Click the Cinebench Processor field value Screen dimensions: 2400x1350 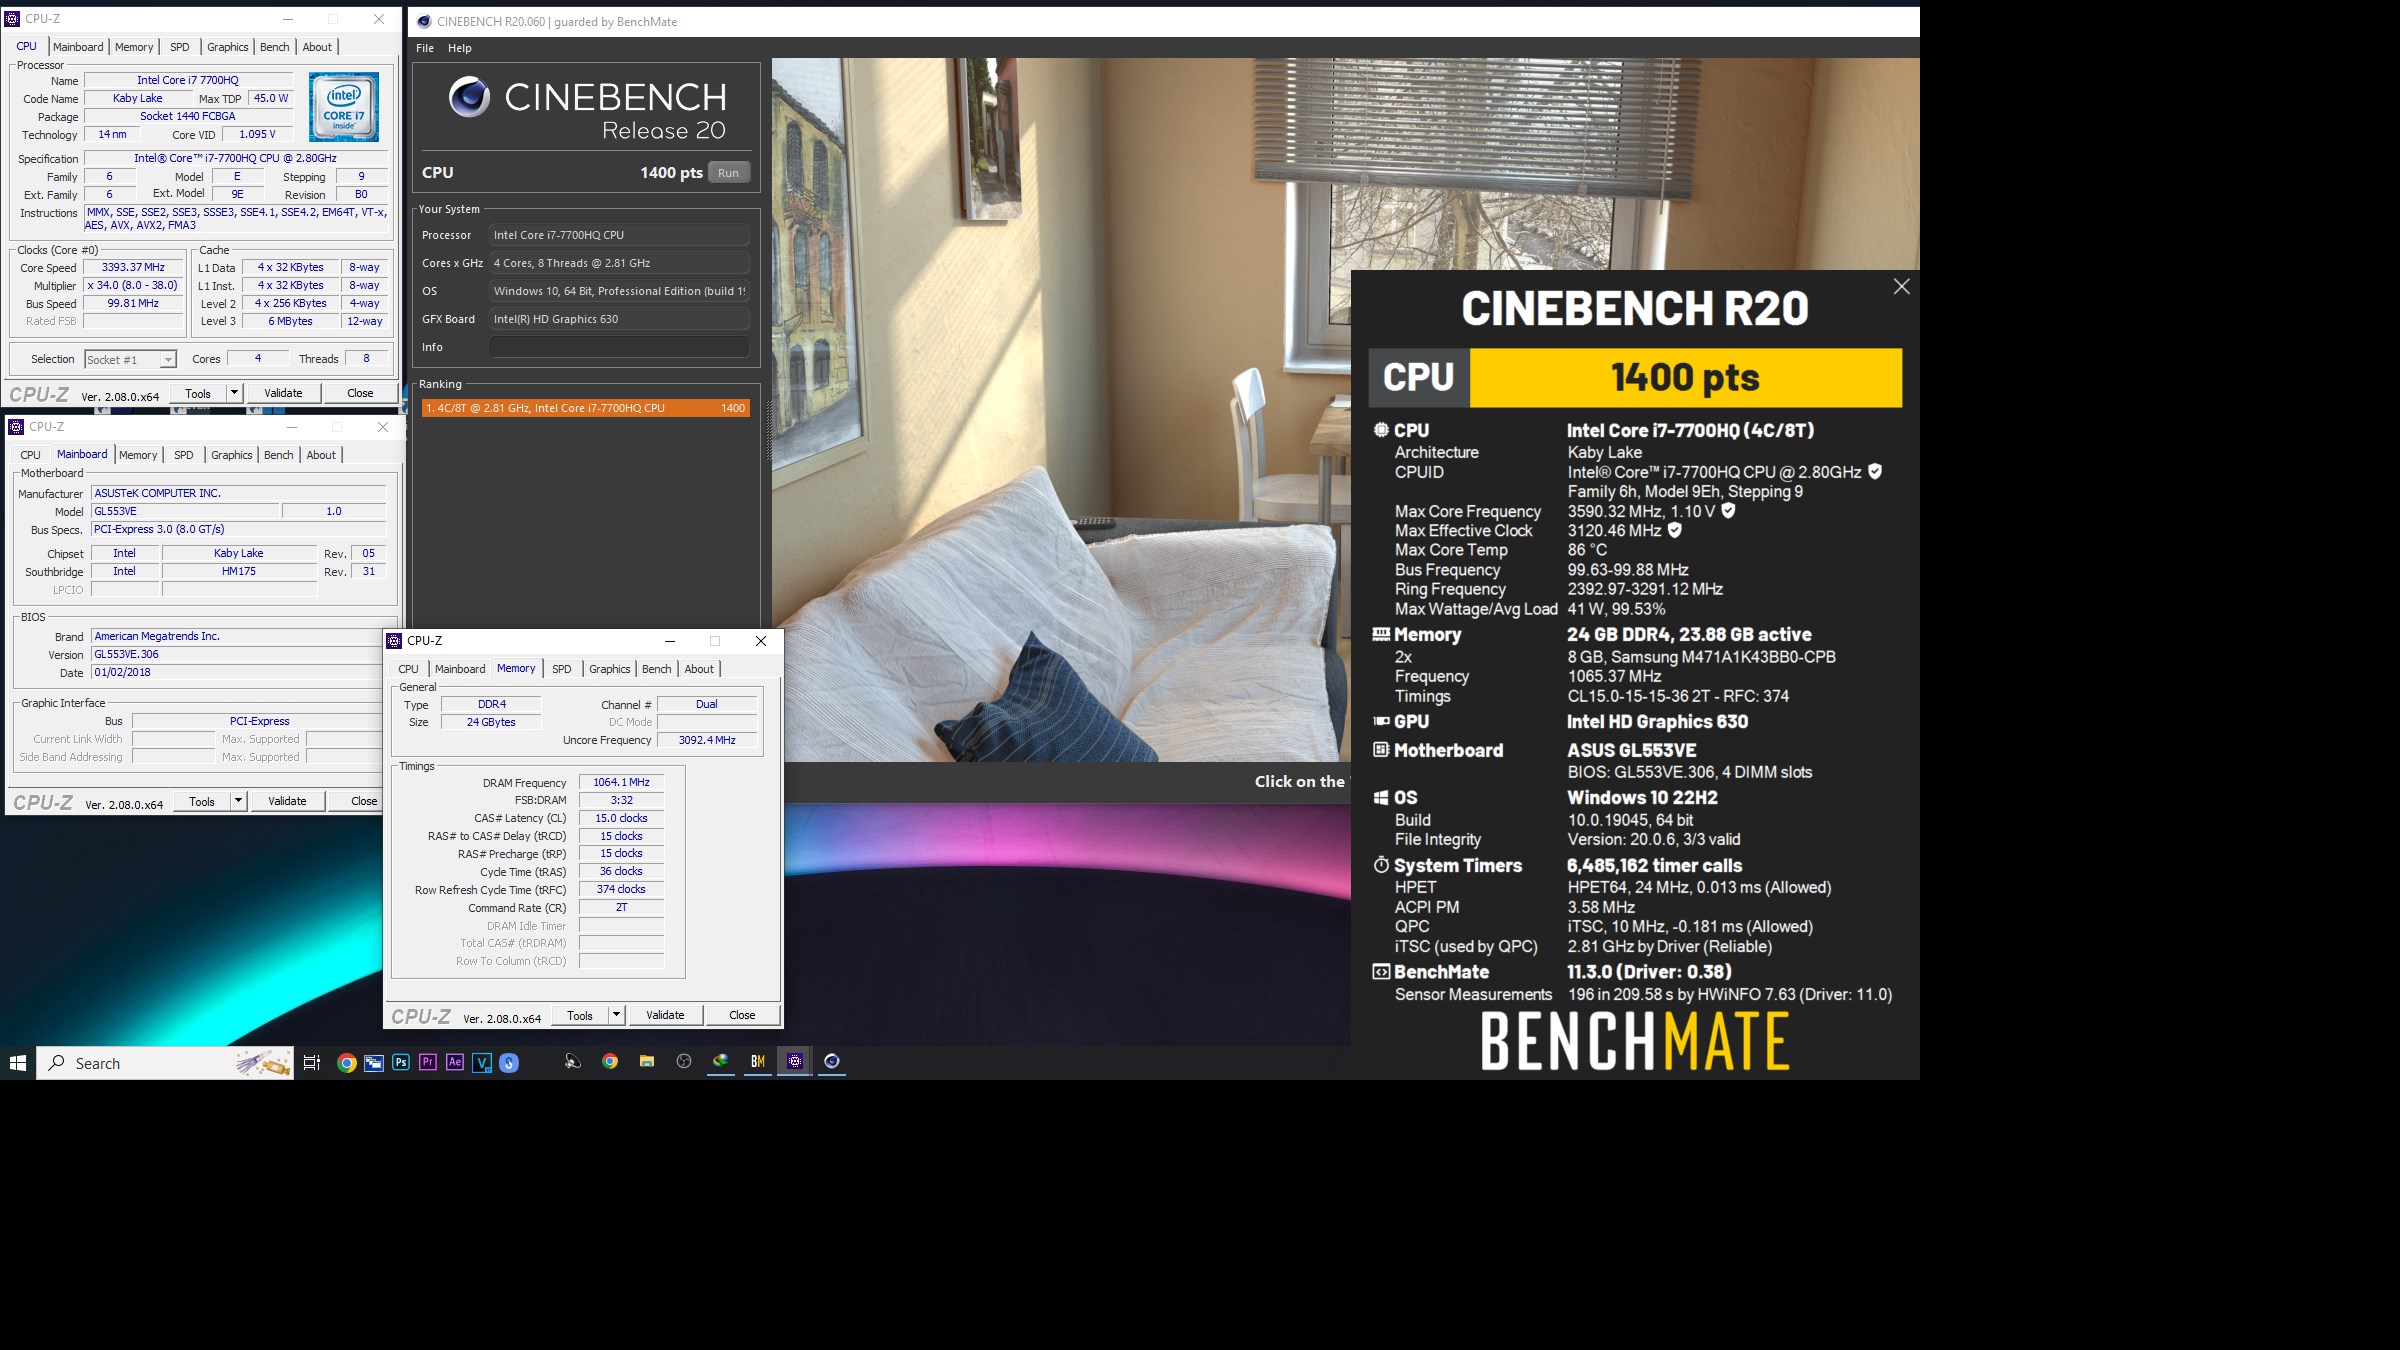pyautogui.click(x=619, y=235)
